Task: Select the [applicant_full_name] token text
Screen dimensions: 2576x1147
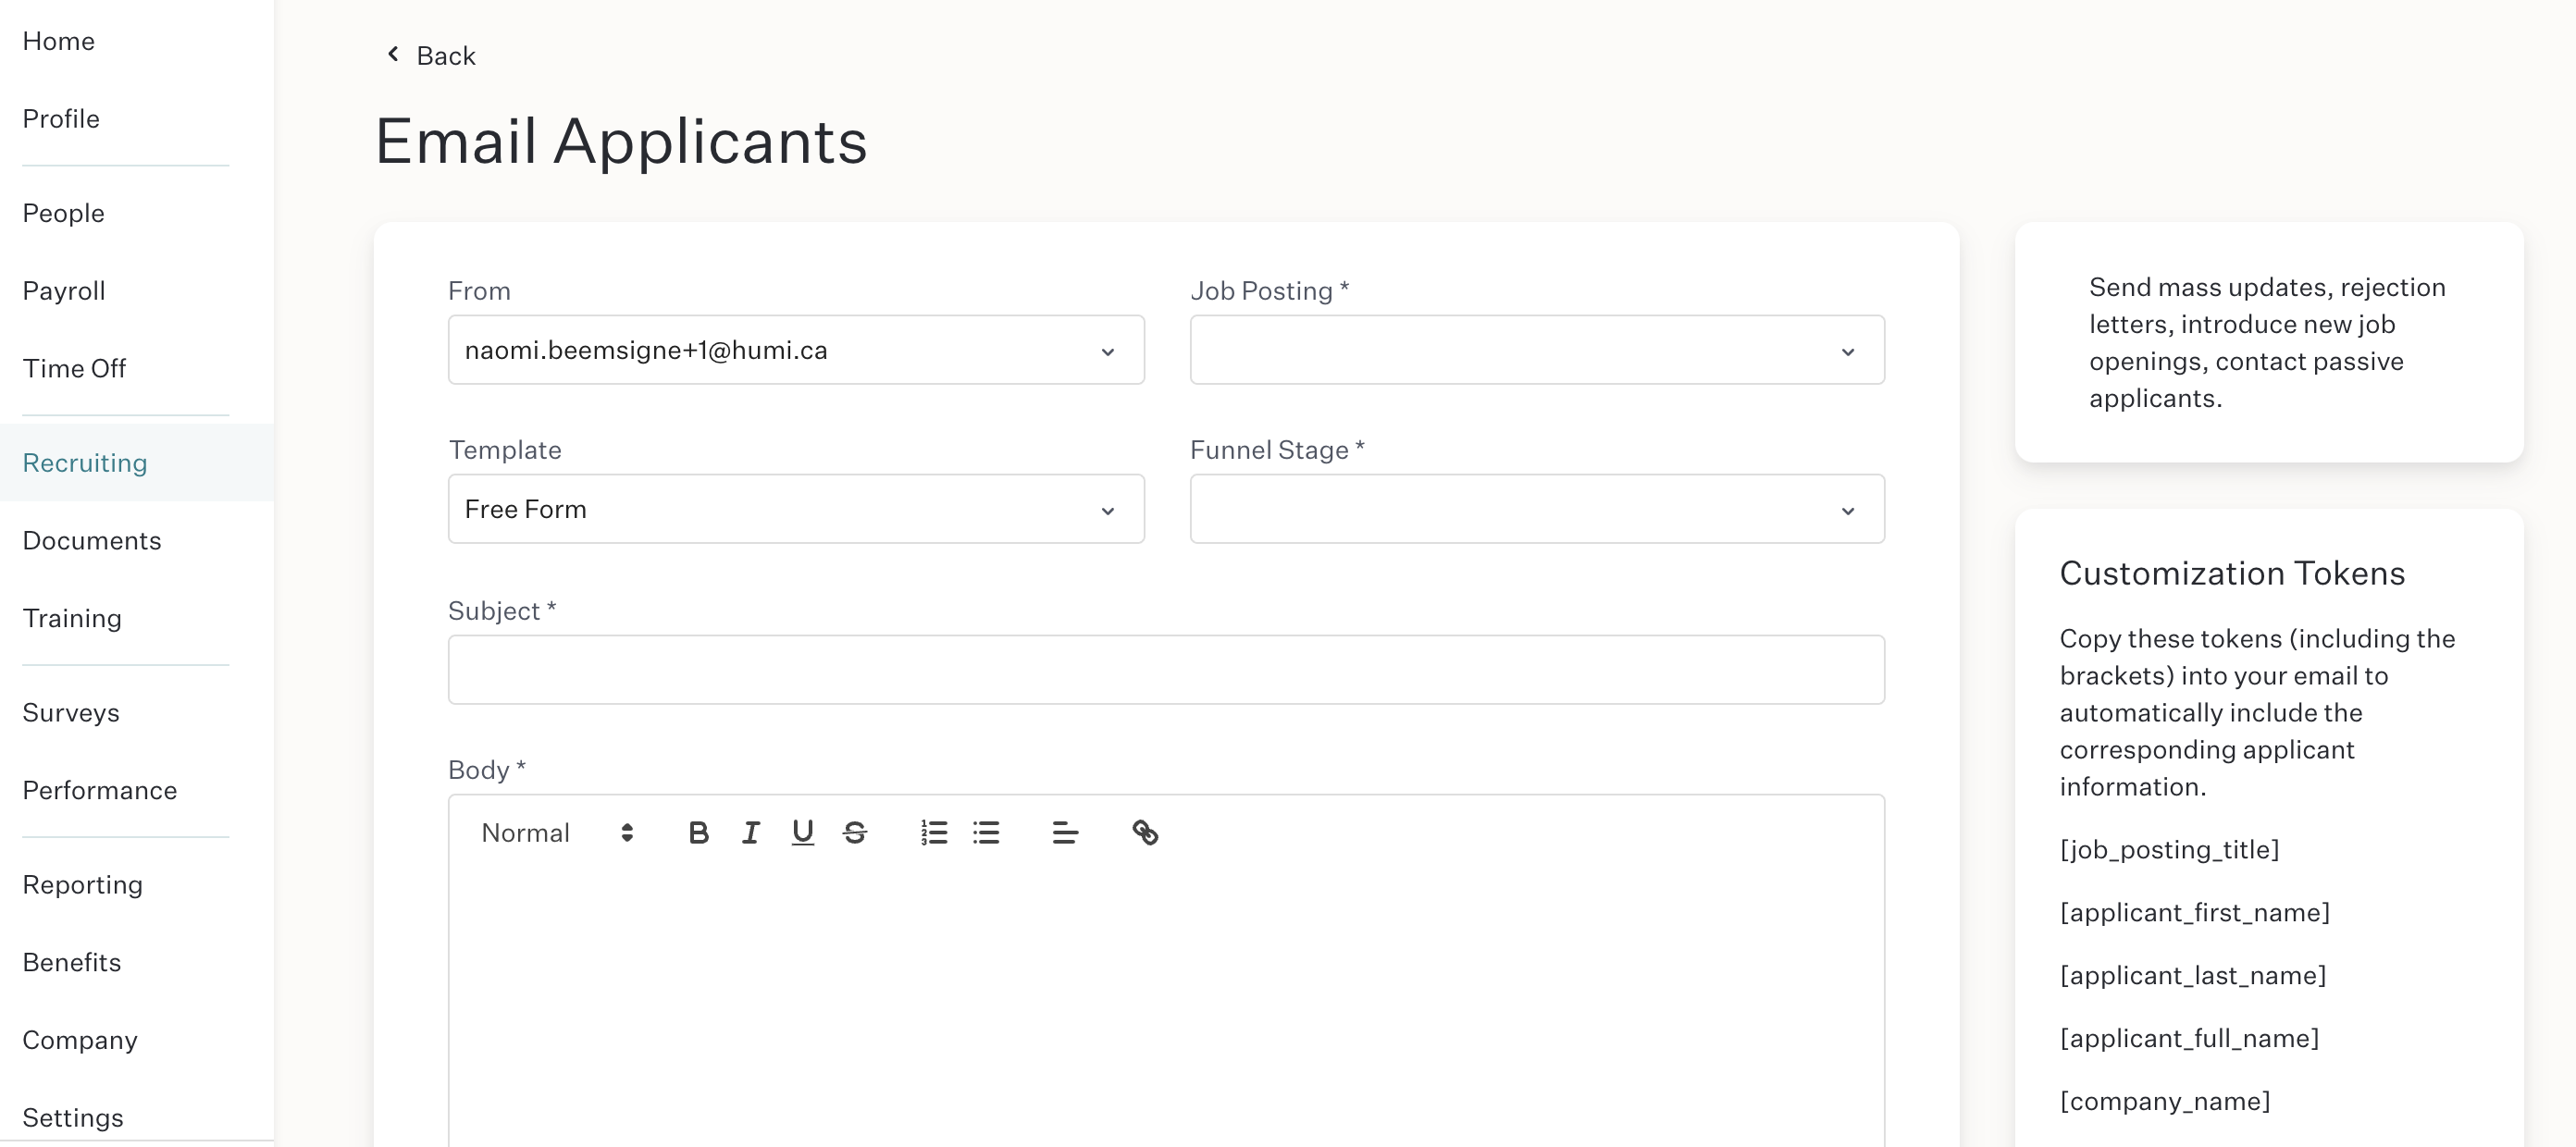Action: click(x=2189, y=1039)
